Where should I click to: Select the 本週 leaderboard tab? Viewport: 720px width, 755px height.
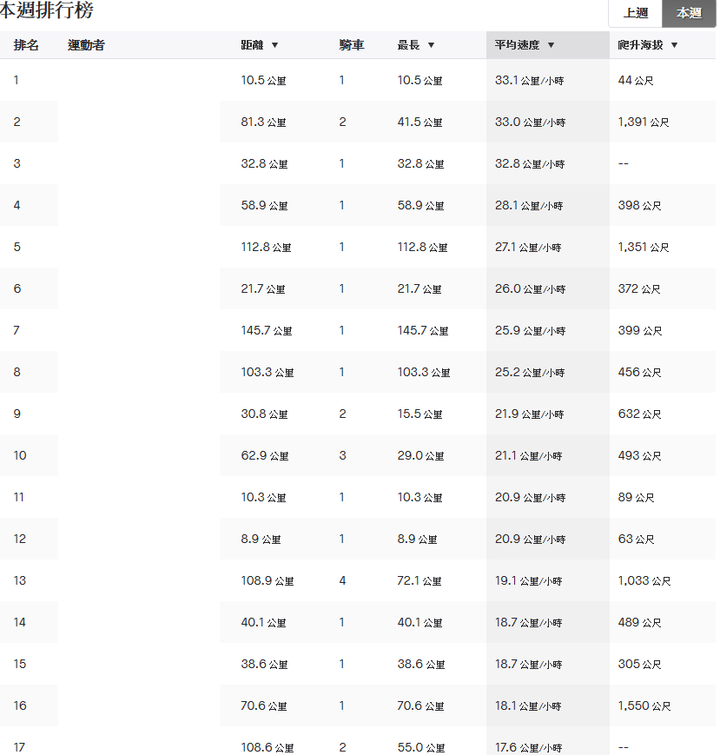click(x=689, y=13)
